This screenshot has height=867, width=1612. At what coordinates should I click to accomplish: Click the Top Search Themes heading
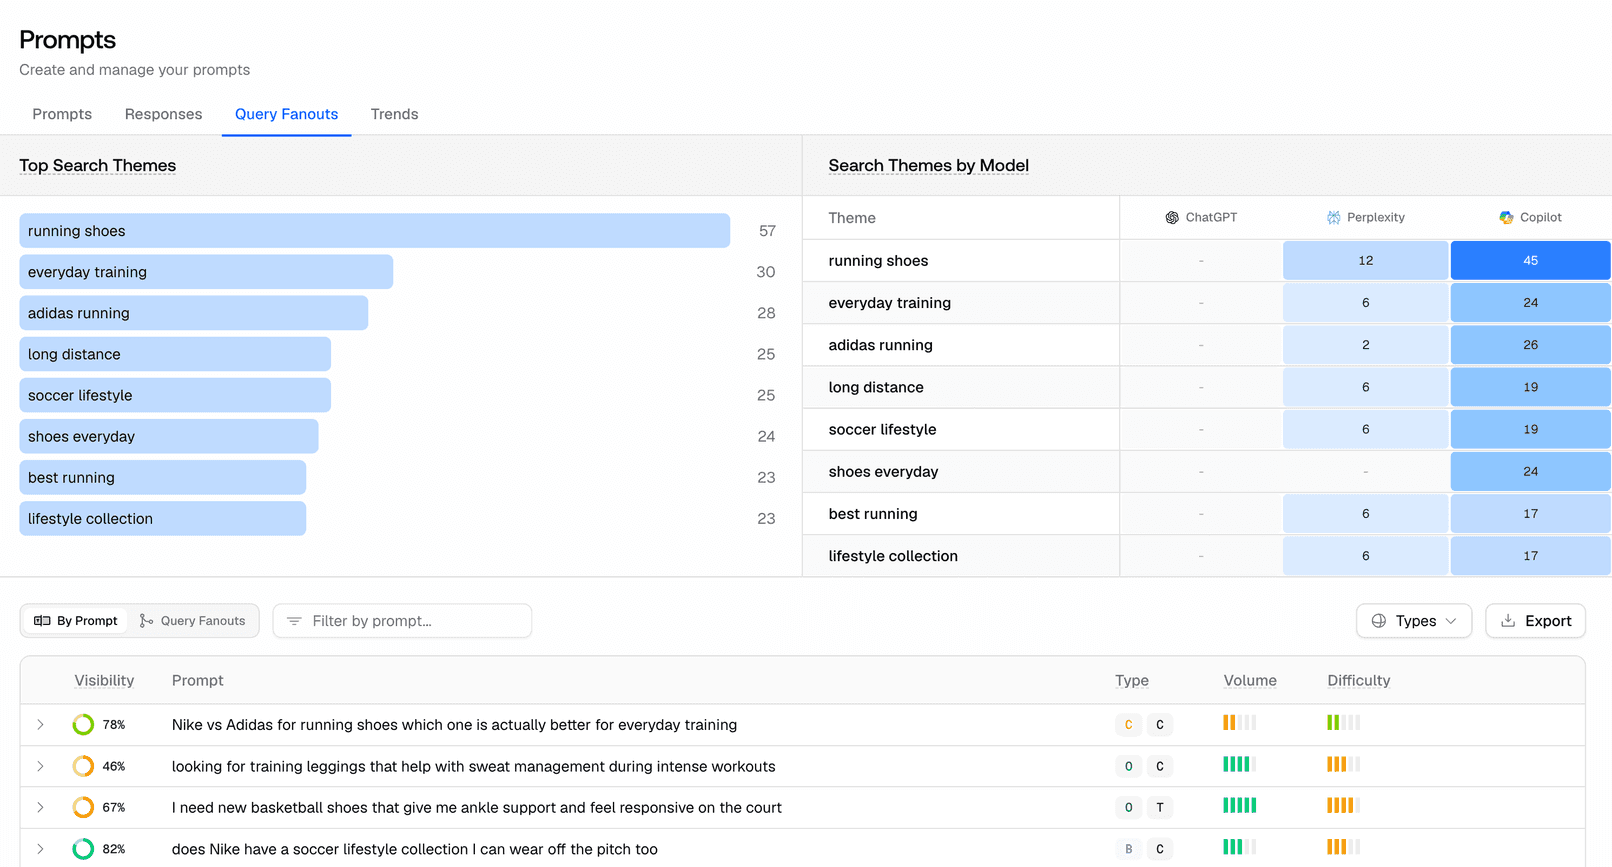click(x=98, y=166)
